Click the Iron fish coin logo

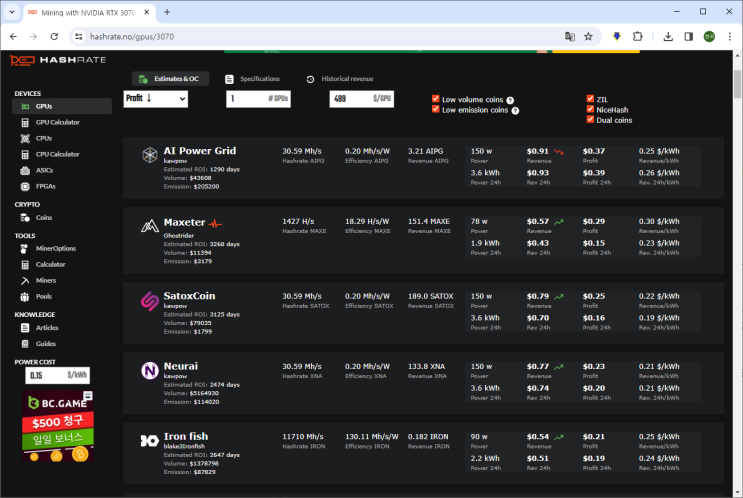[x=150, y=441]
